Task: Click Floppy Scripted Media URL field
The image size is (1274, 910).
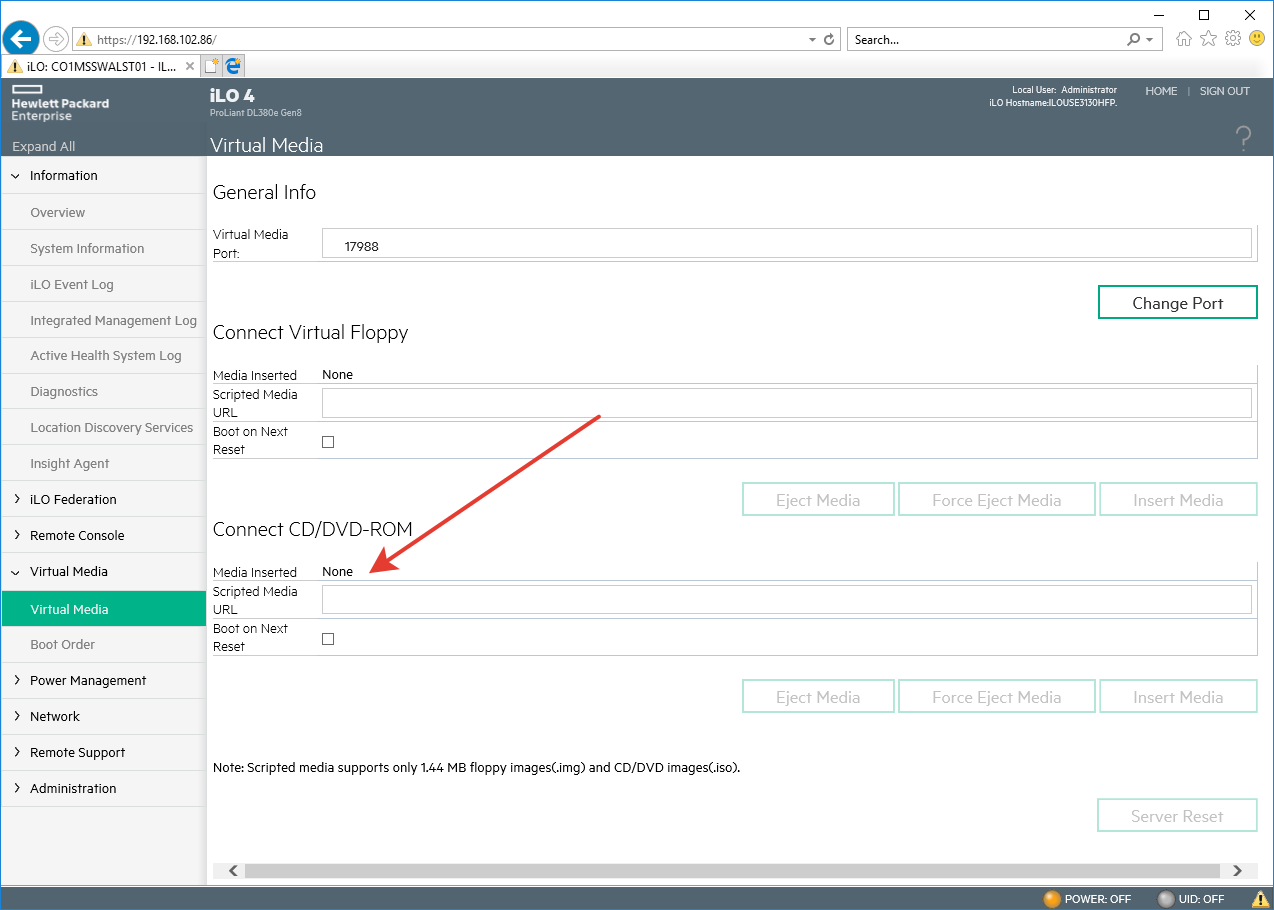Action: pyautogui.click(x=787, y=403)
